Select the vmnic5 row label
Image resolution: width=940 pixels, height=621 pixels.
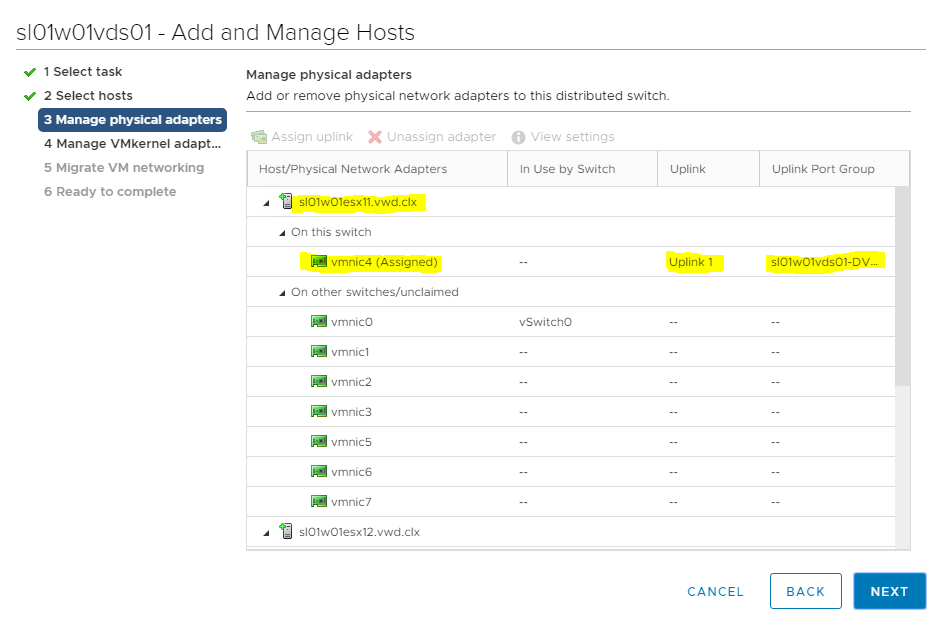coord(351,442)
